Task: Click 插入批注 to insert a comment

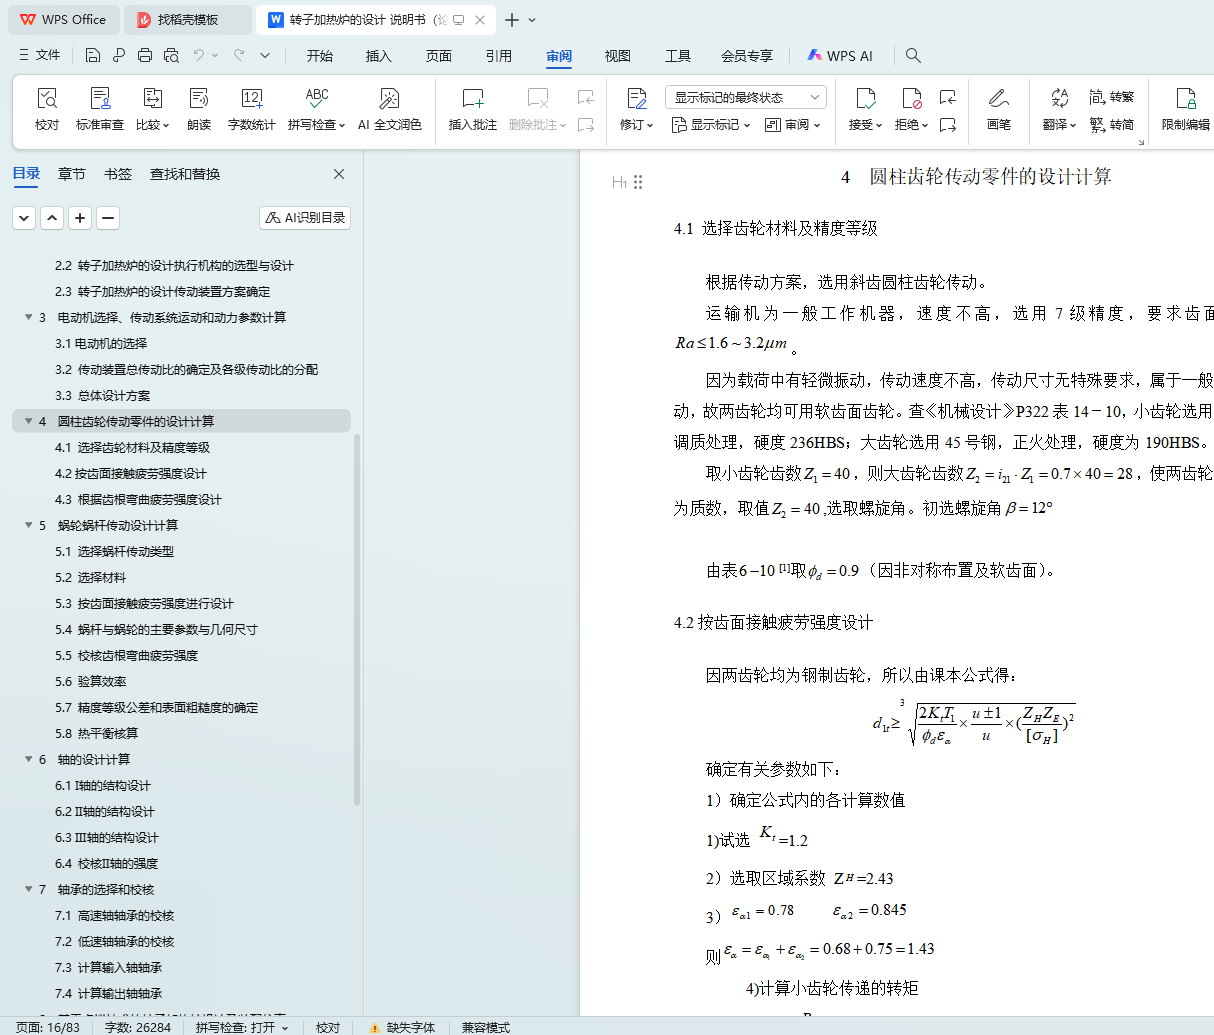Action: [x=473, y=109]
